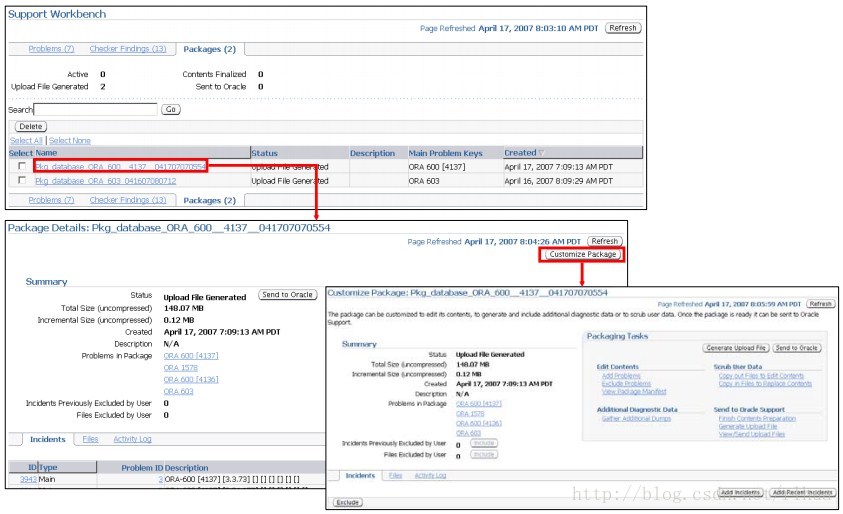Click the Customize Package button
843x514 pixels.
click(x=583, y=254)
